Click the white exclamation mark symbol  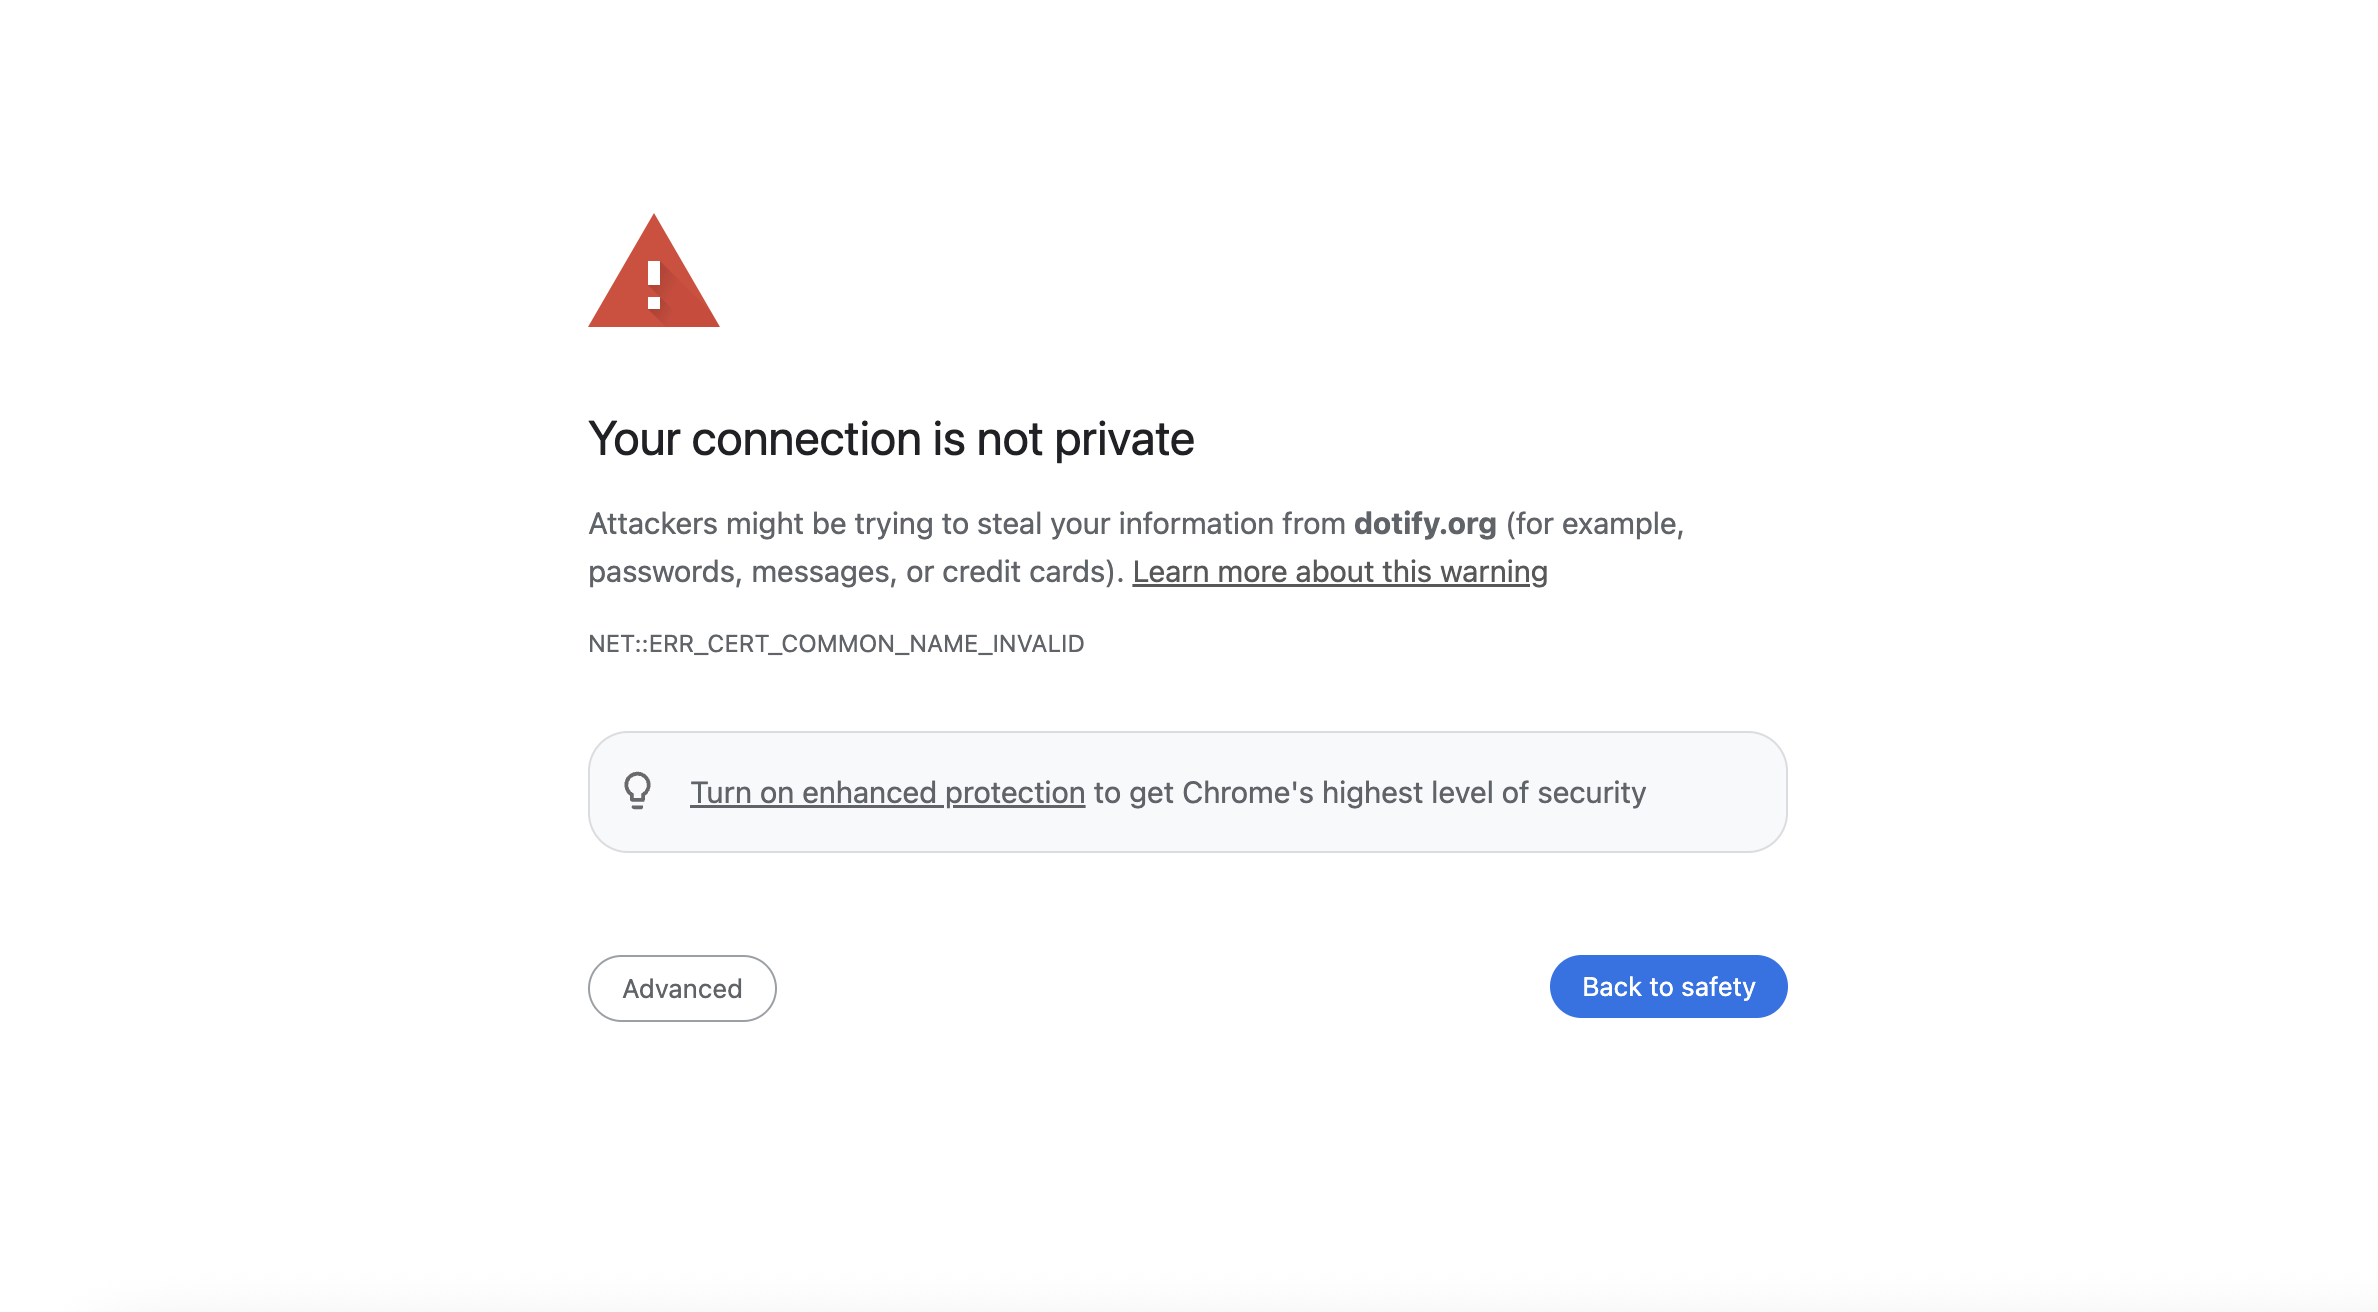point(654,285)
